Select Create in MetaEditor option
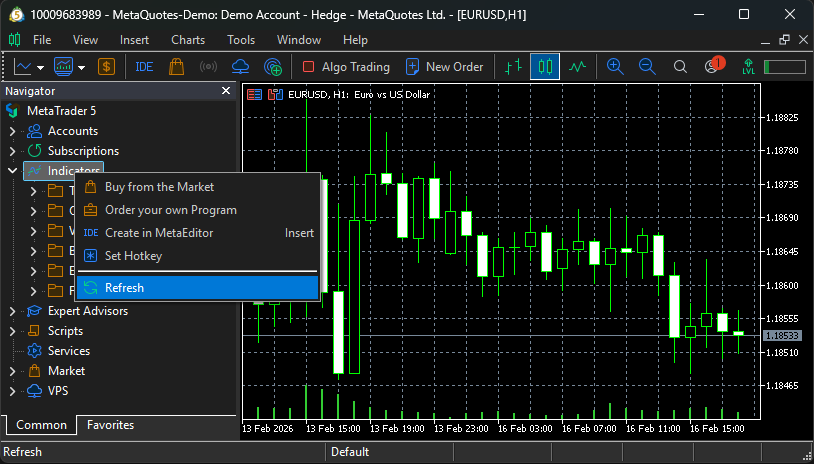 [158, 233]
